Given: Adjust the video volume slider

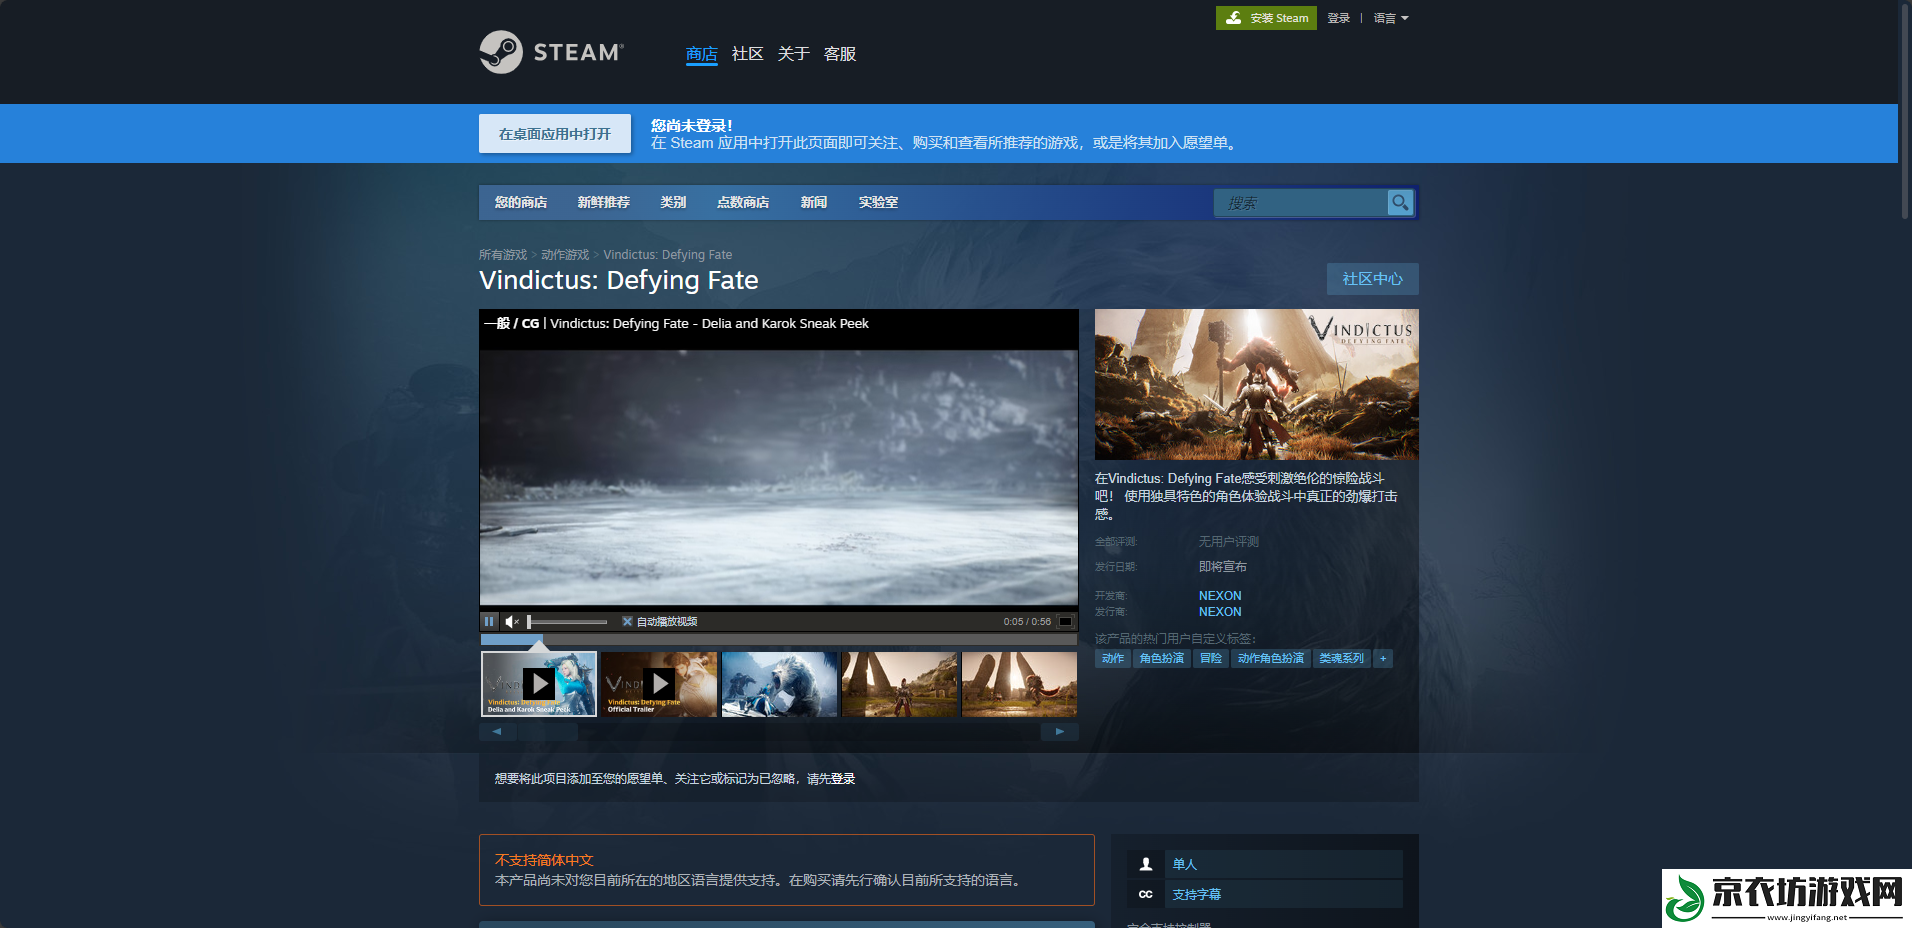Looking at the screenshot, I should [x=568, y=621].
